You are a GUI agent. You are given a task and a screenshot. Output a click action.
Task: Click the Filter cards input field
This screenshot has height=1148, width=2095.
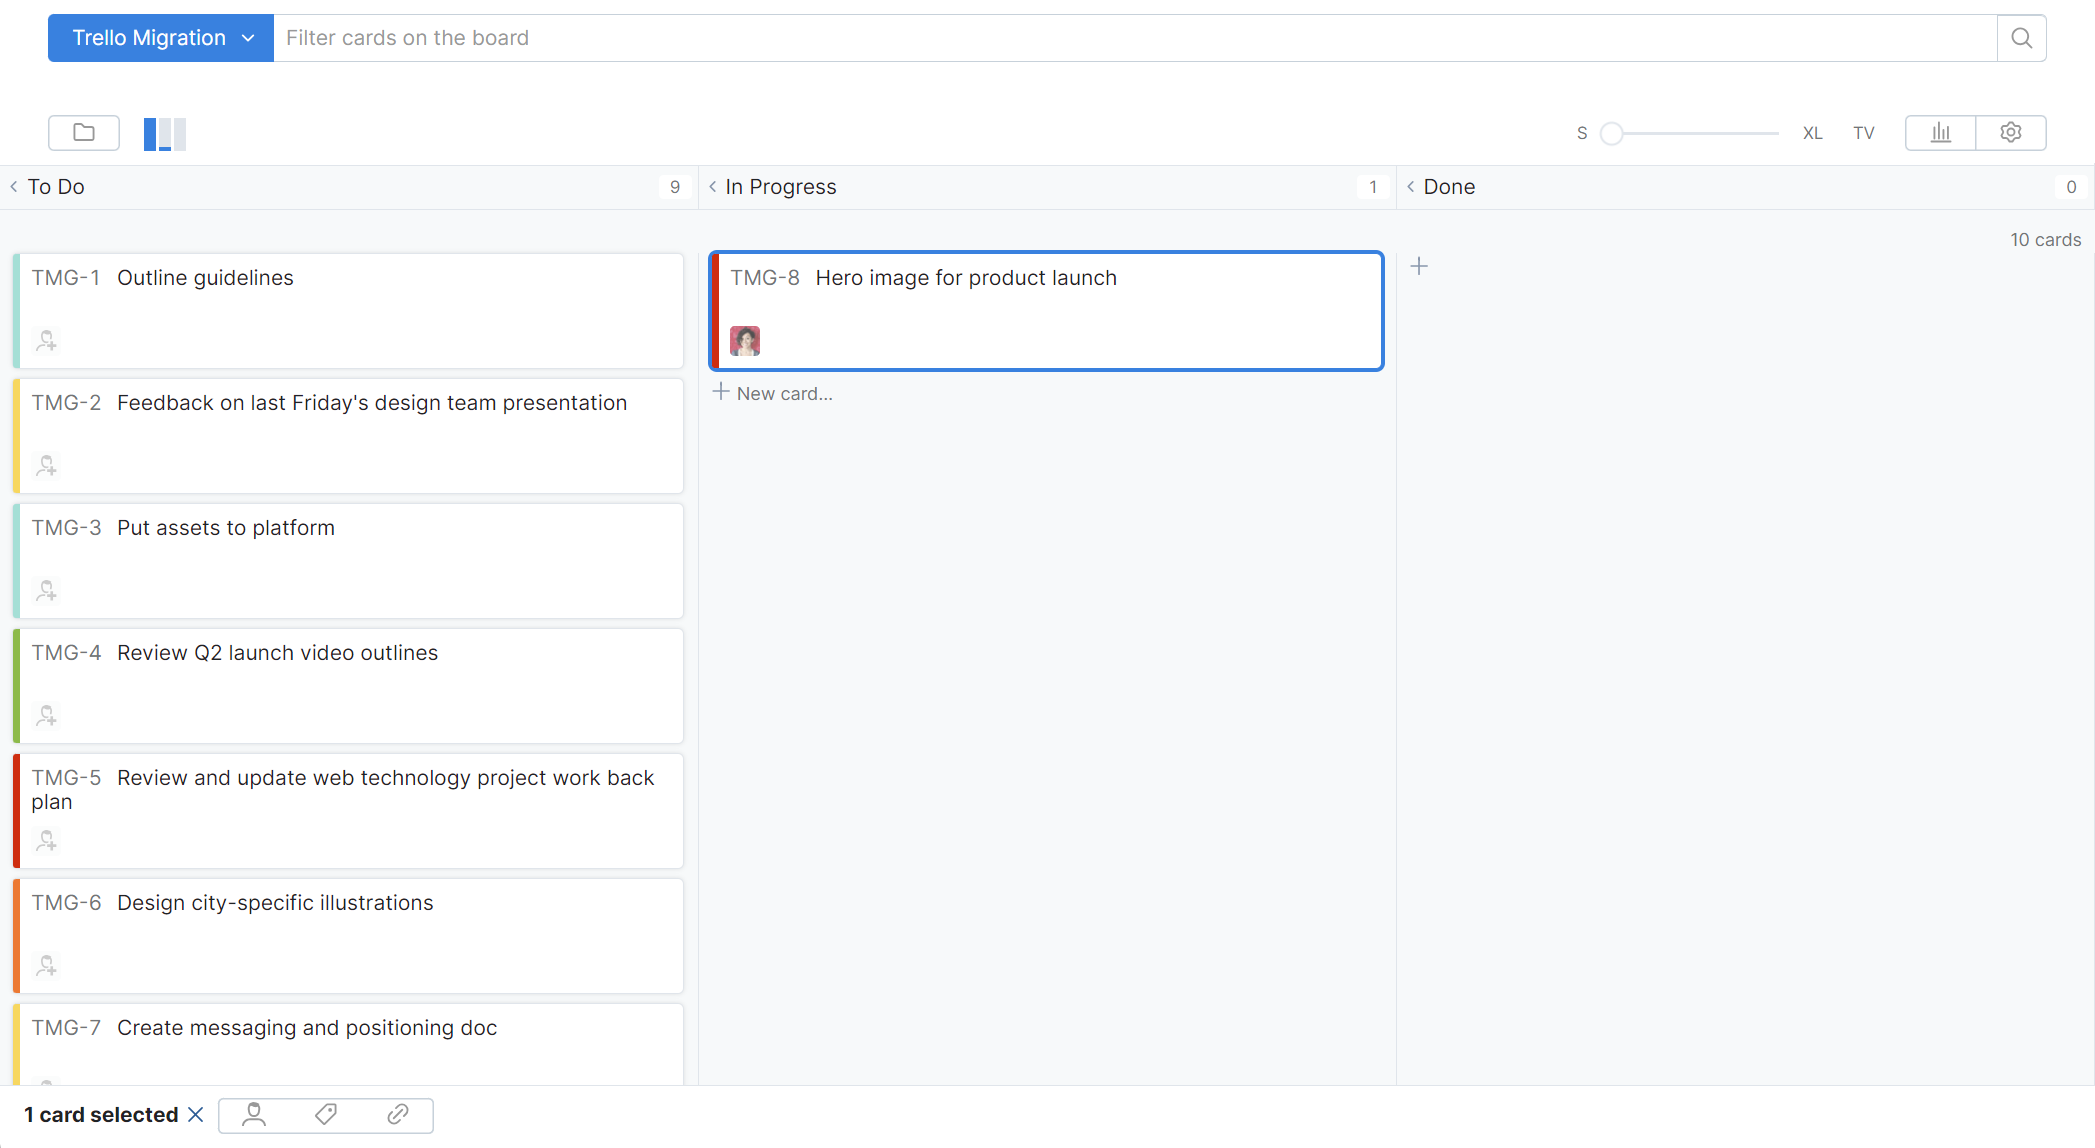1134,38
